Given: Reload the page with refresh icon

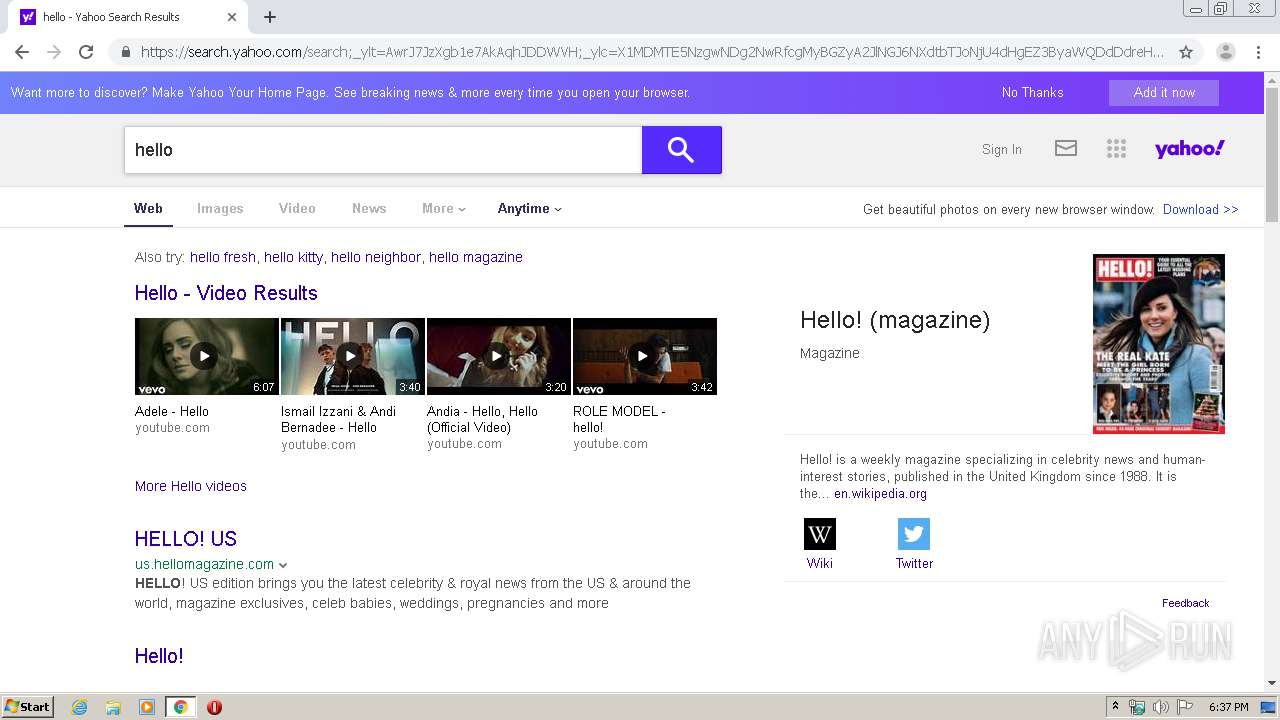Looking at the screenshot, I should click(x=86, y=52).
